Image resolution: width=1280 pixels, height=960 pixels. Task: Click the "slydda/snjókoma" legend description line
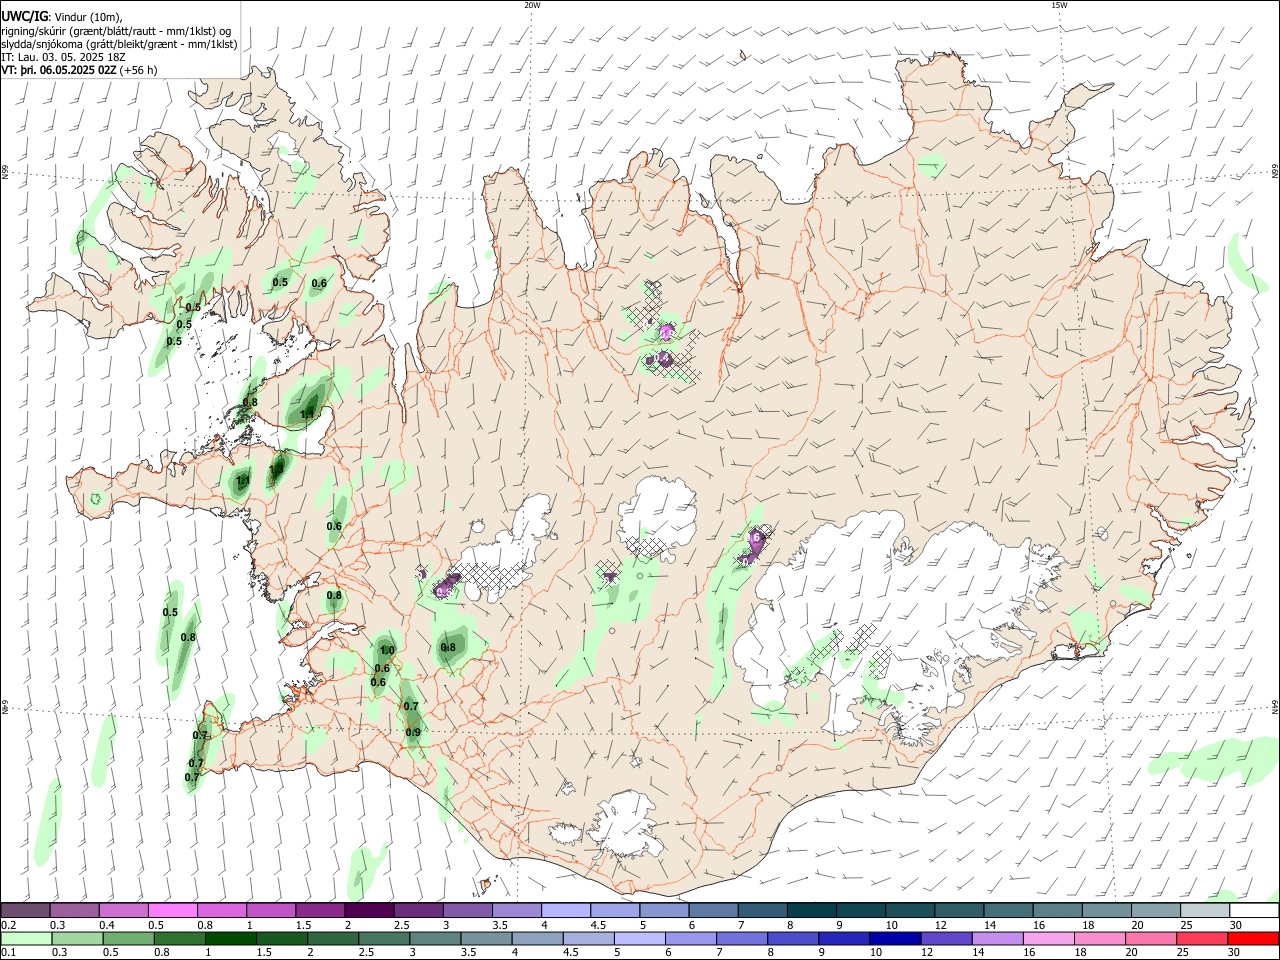click(119, 44)
